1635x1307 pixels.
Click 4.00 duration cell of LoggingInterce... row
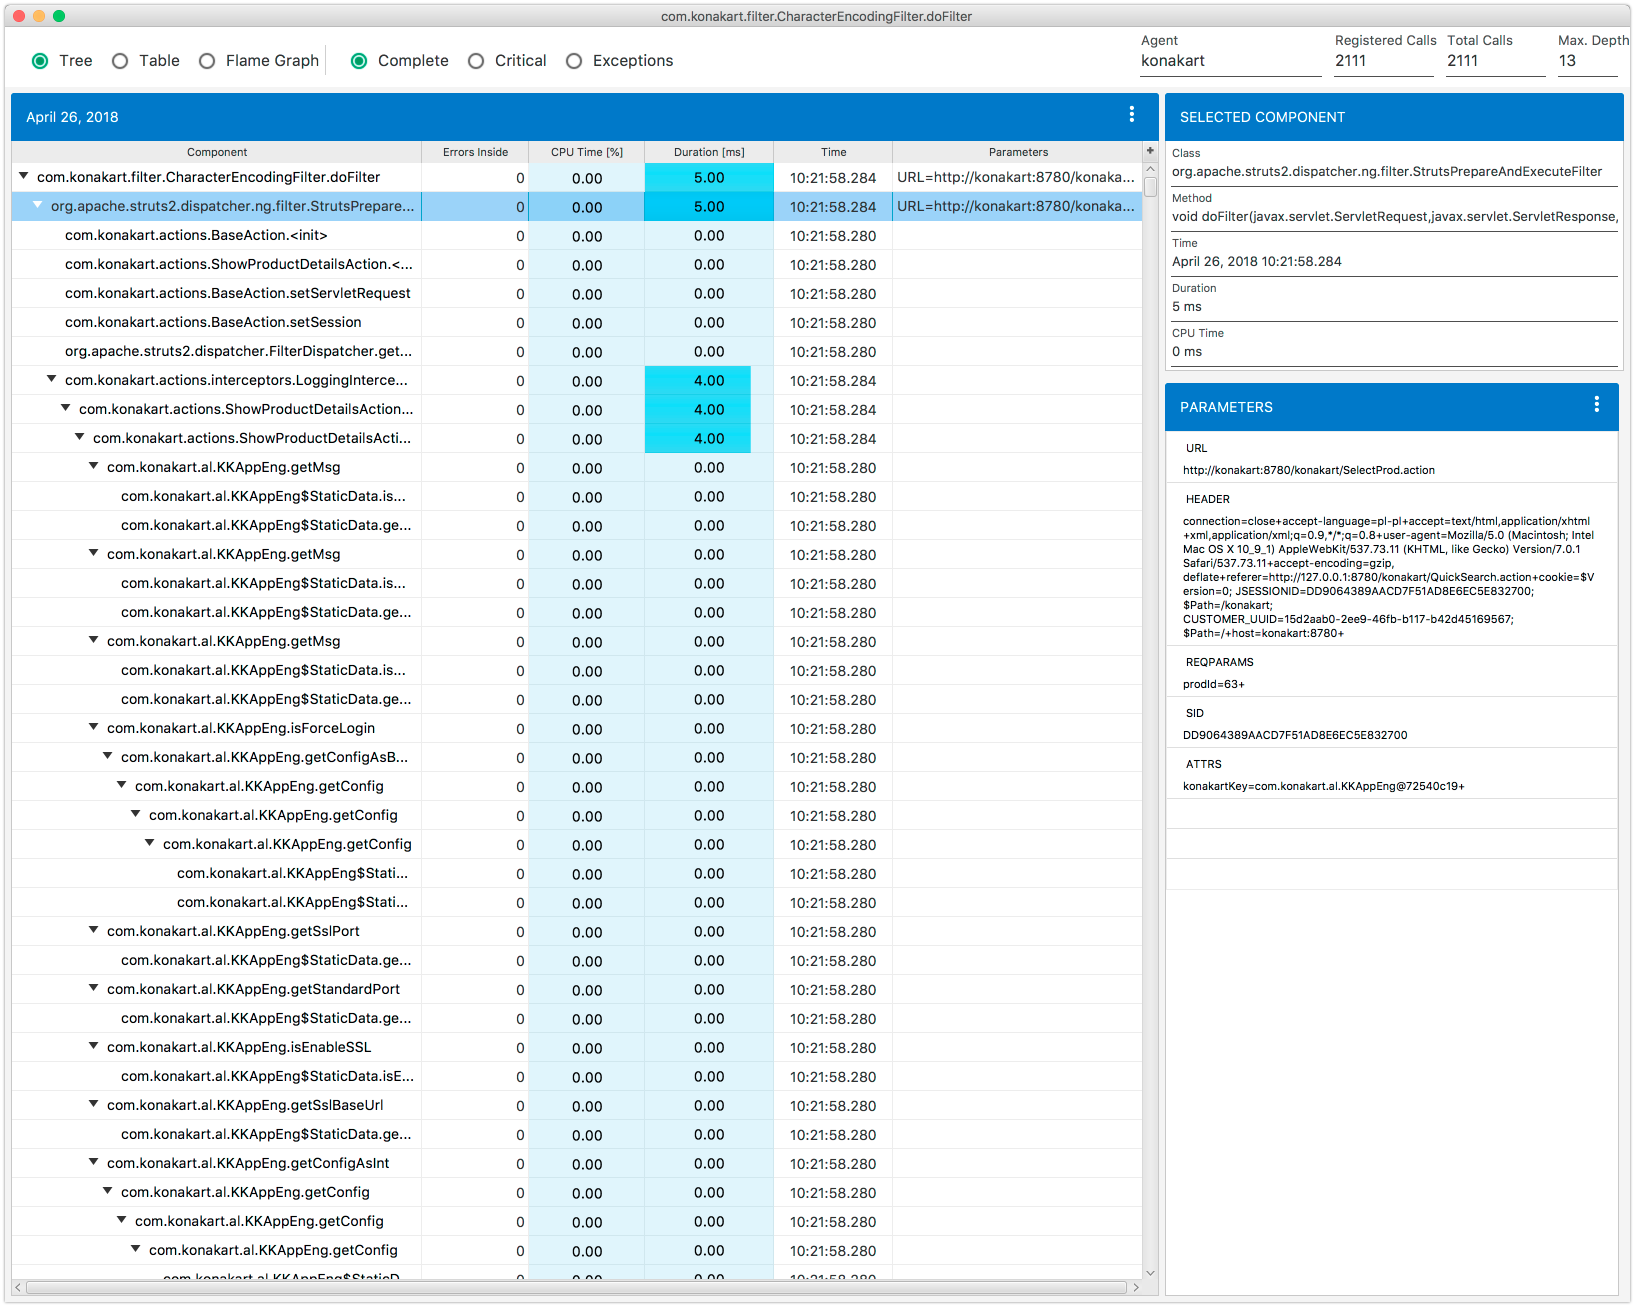(709, 380)
